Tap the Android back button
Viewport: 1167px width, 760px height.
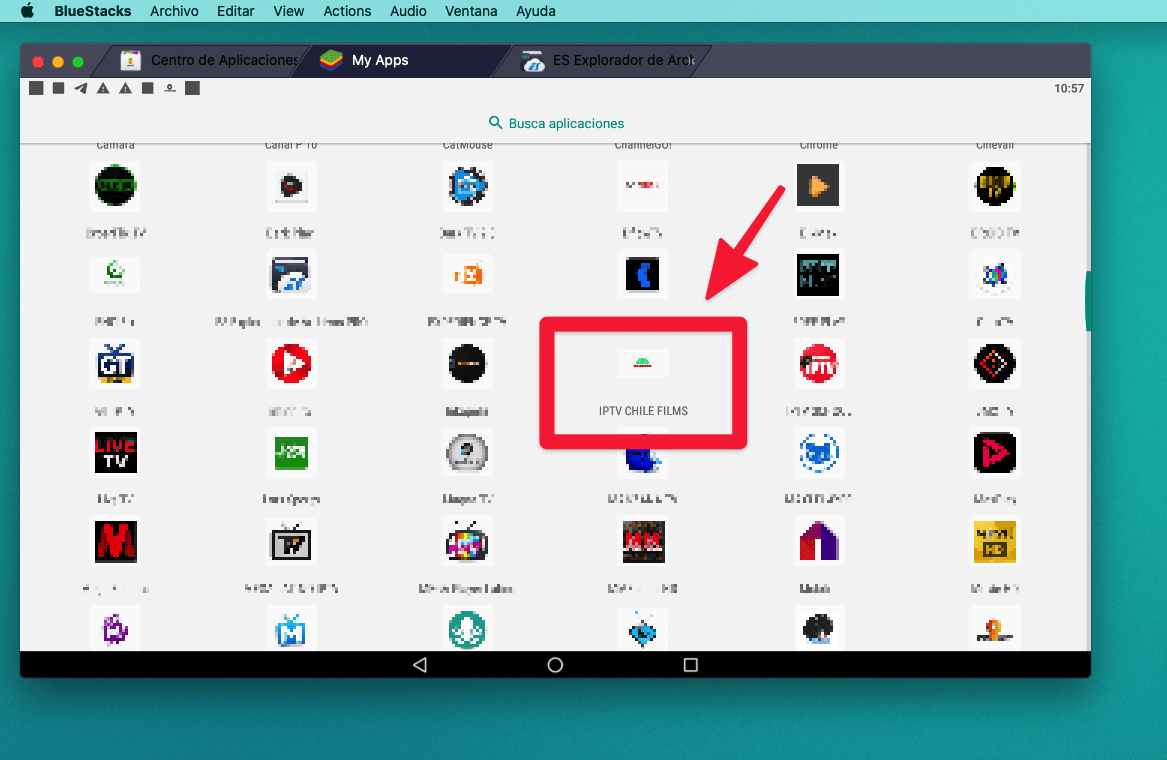pyautogui.click(x=420, y=665)
